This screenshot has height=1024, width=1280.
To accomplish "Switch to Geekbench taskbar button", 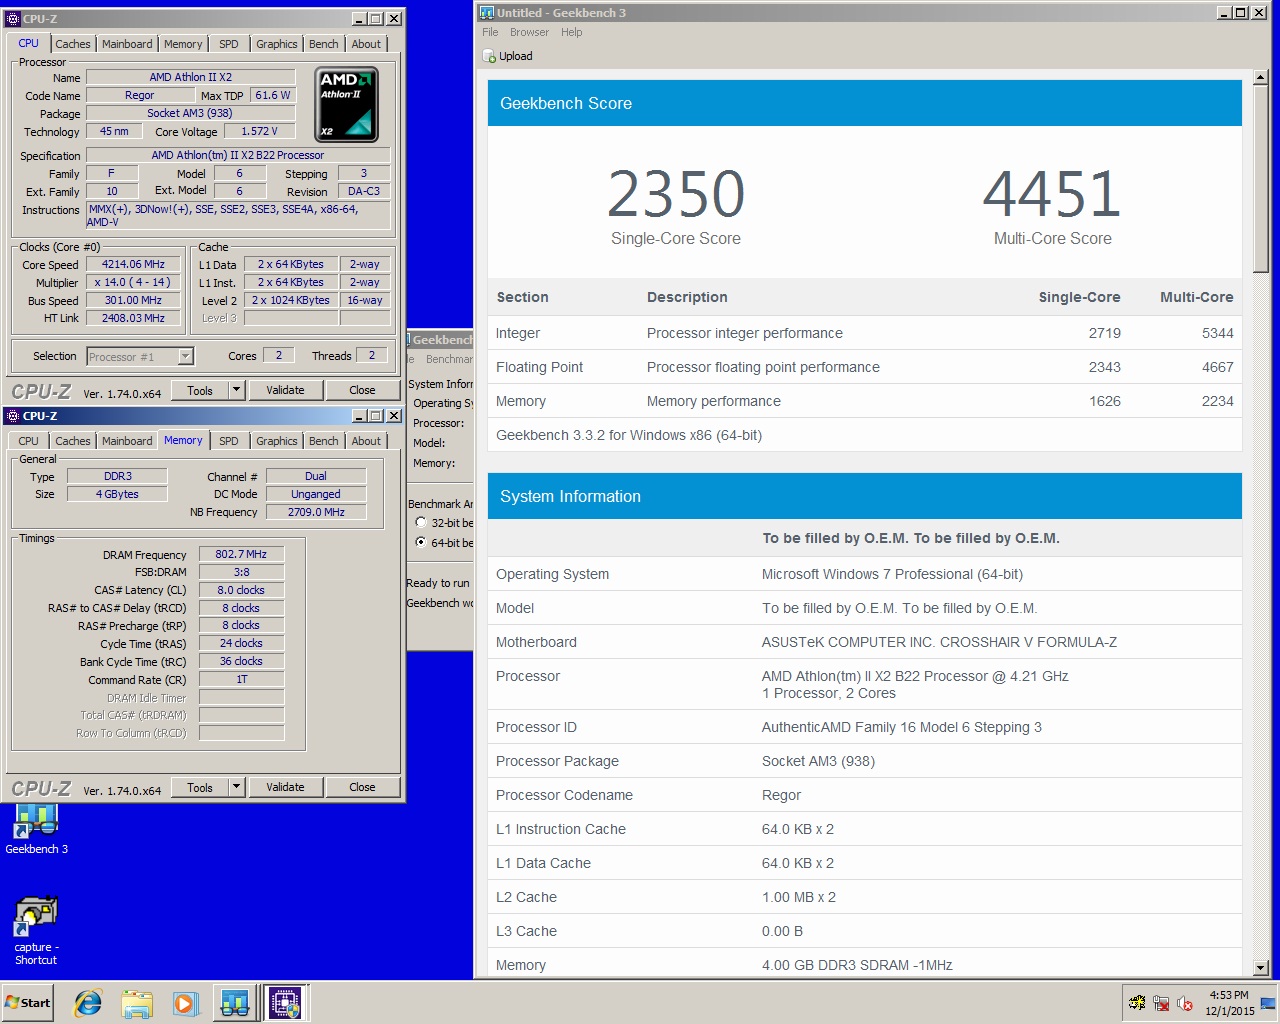I will pyautogui.click(x=235, y=1003).
